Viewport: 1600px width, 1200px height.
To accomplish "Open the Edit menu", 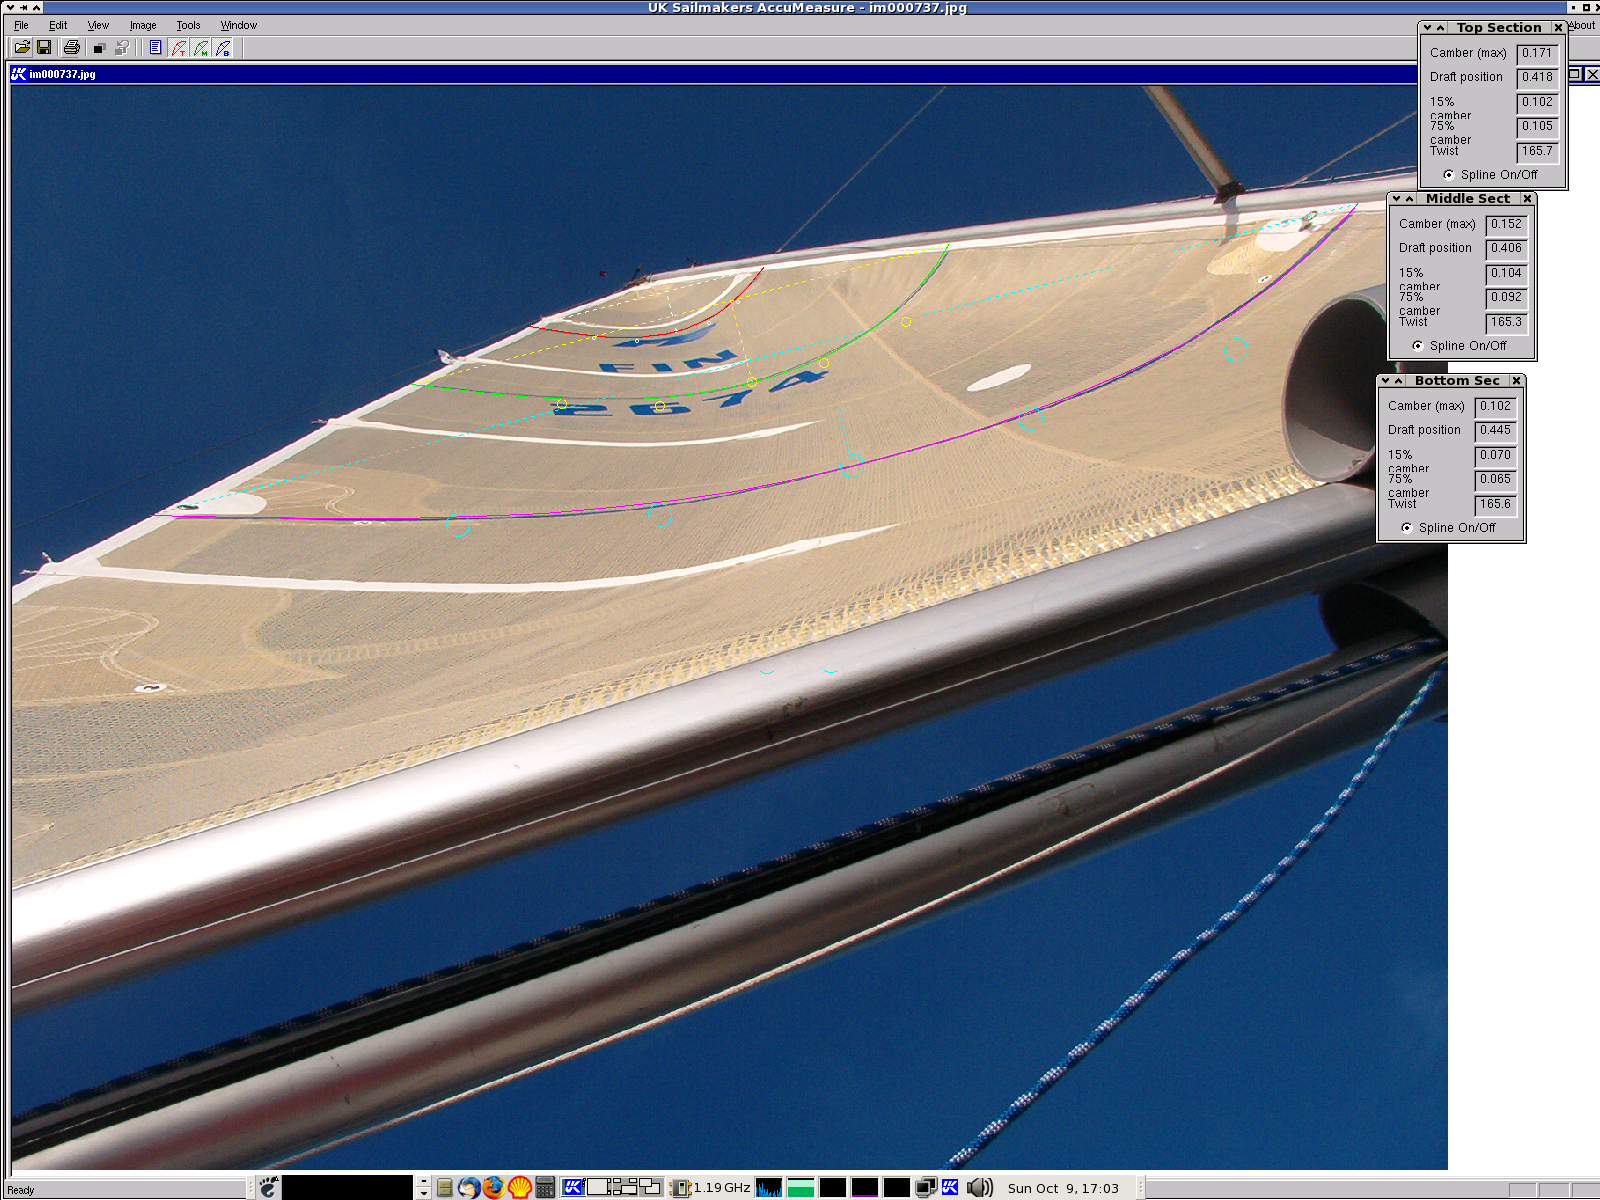I will pyautogui.click(x=58, y=26).
